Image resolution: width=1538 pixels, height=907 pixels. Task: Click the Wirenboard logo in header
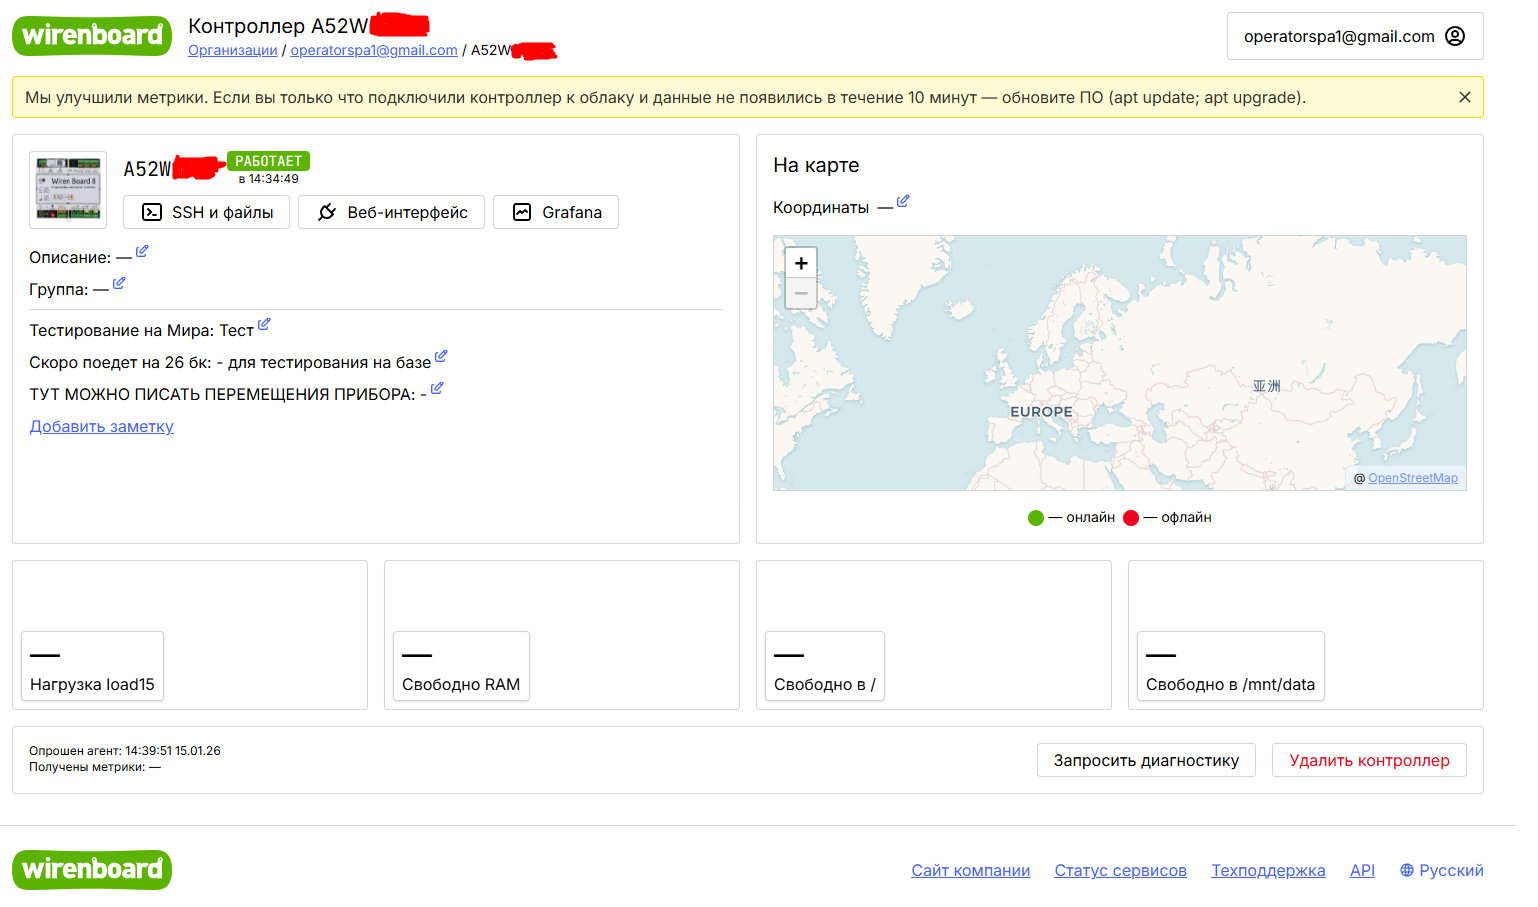coord(92,36)
